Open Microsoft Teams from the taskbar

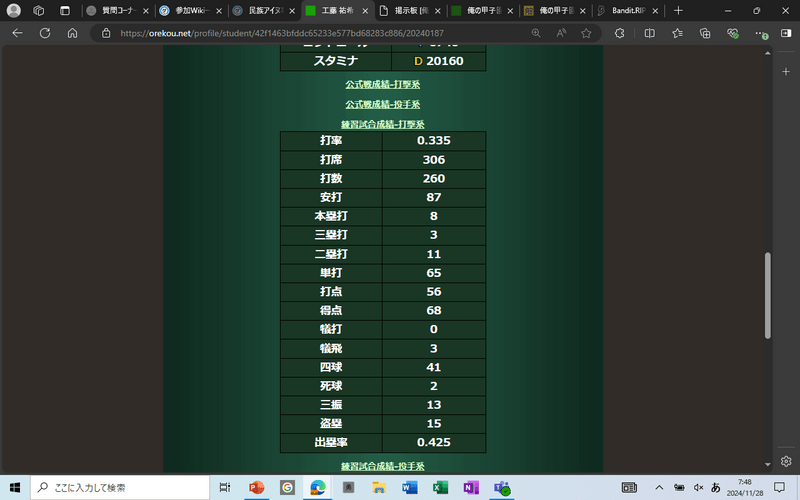pyautogui.click(x=502, y=487)
